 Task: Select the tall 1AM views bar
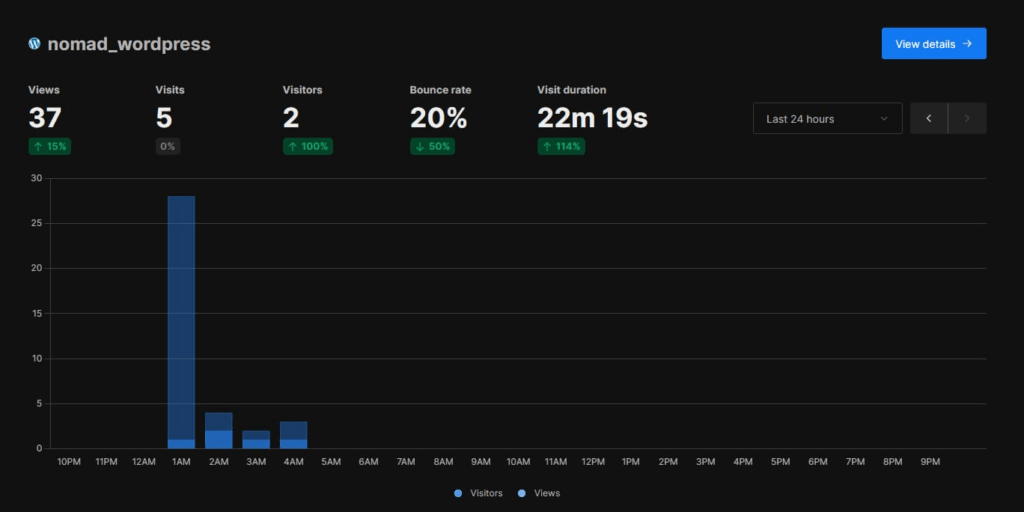pos(181,320)
